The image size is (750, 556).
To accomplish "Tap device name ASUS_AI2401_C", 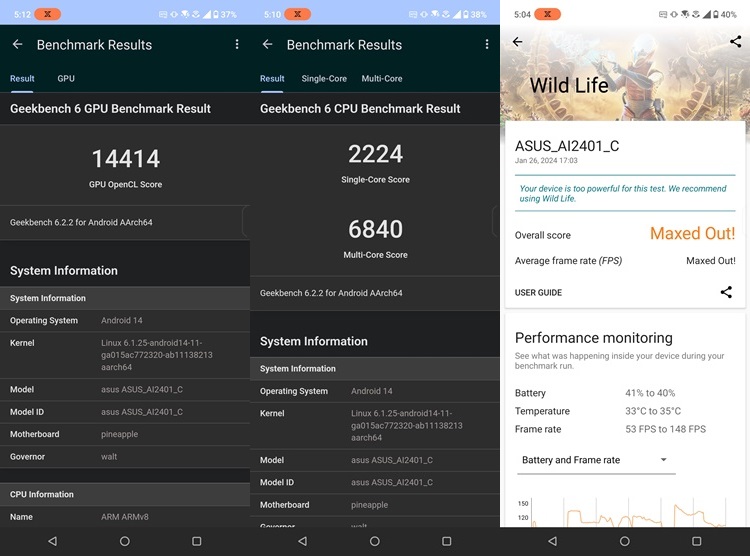I will [x=567, y=146].
